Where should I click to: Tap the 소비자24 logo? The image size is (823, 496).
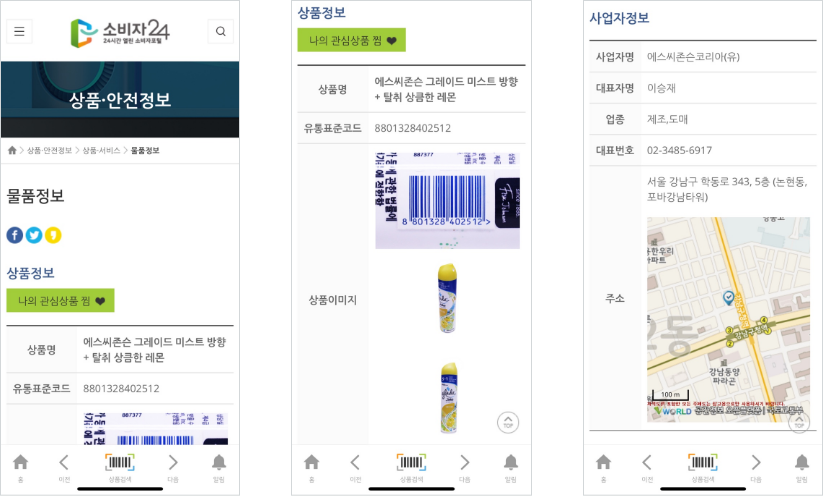coord(120,33)
